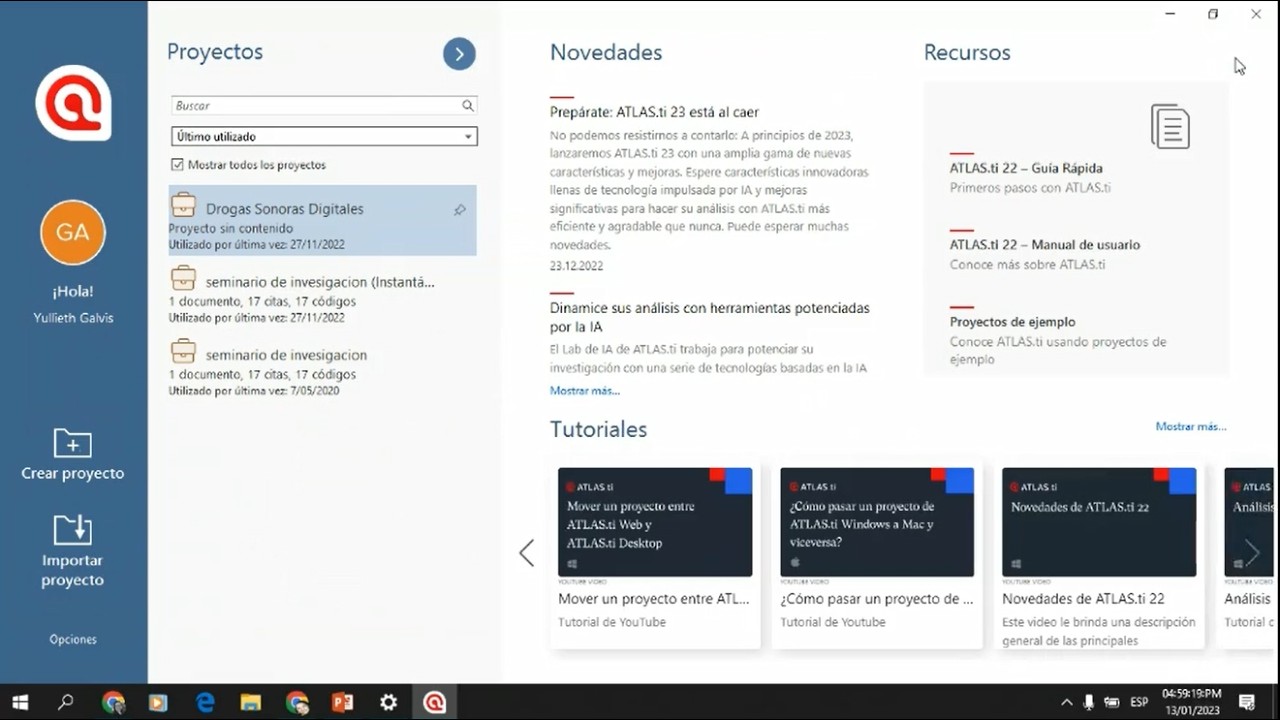This screenshot has width=1280, height=720.
Task: Open Proyectos de ejemplo resource
Action: 1012,322
